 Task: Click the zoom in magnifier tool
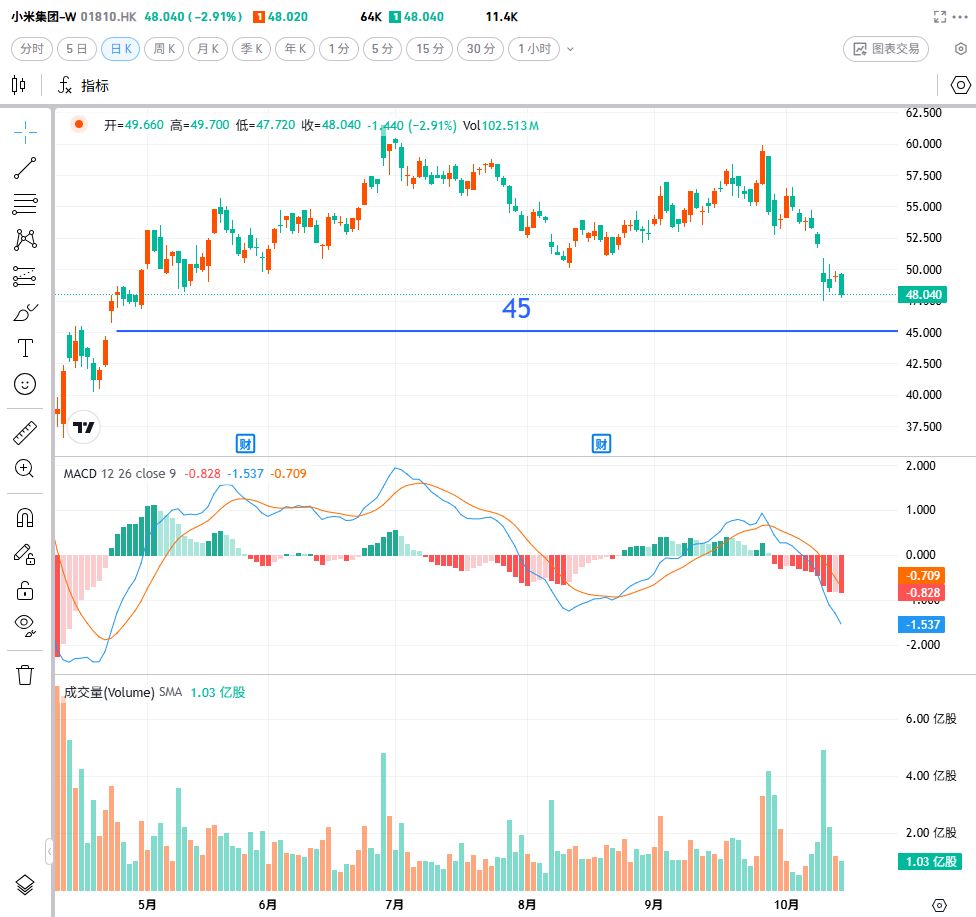[25, 468]
